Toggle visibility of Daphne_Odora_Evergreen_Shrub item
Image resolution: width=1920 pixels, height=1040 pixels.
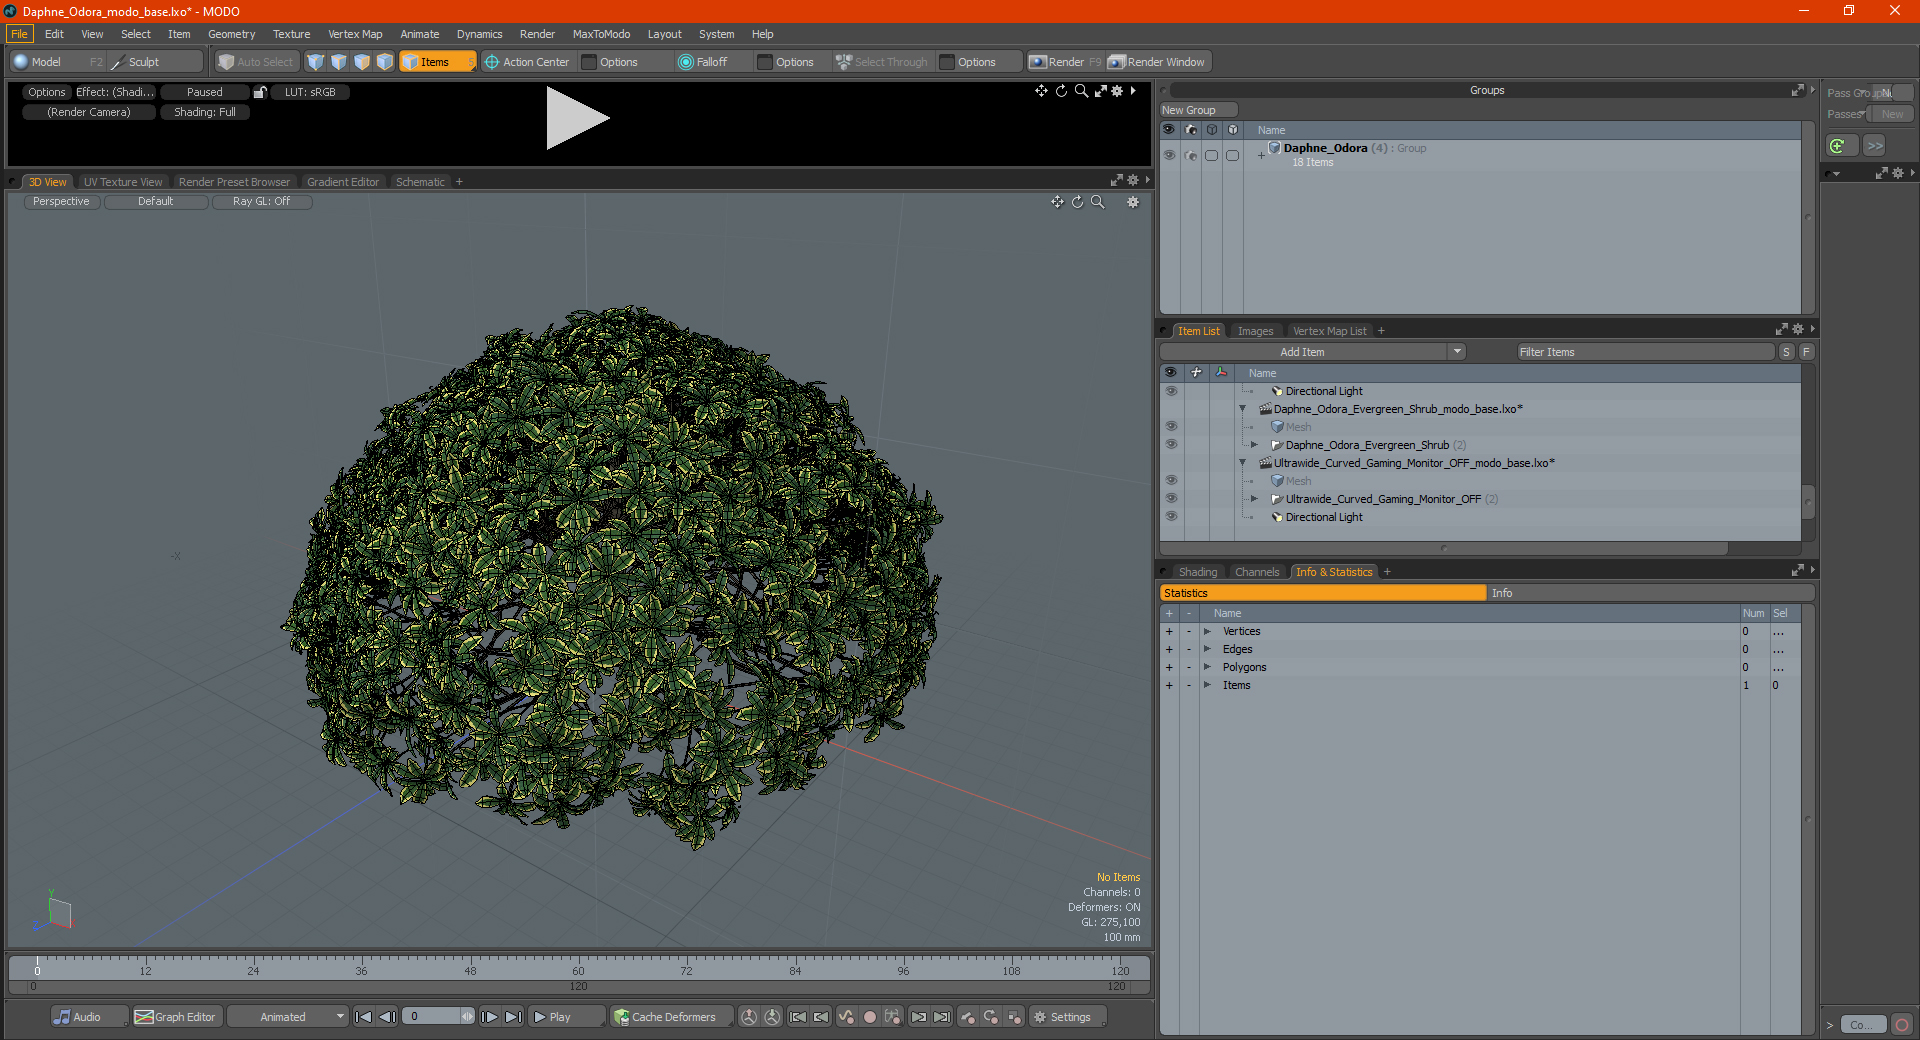coord(1171,445)
